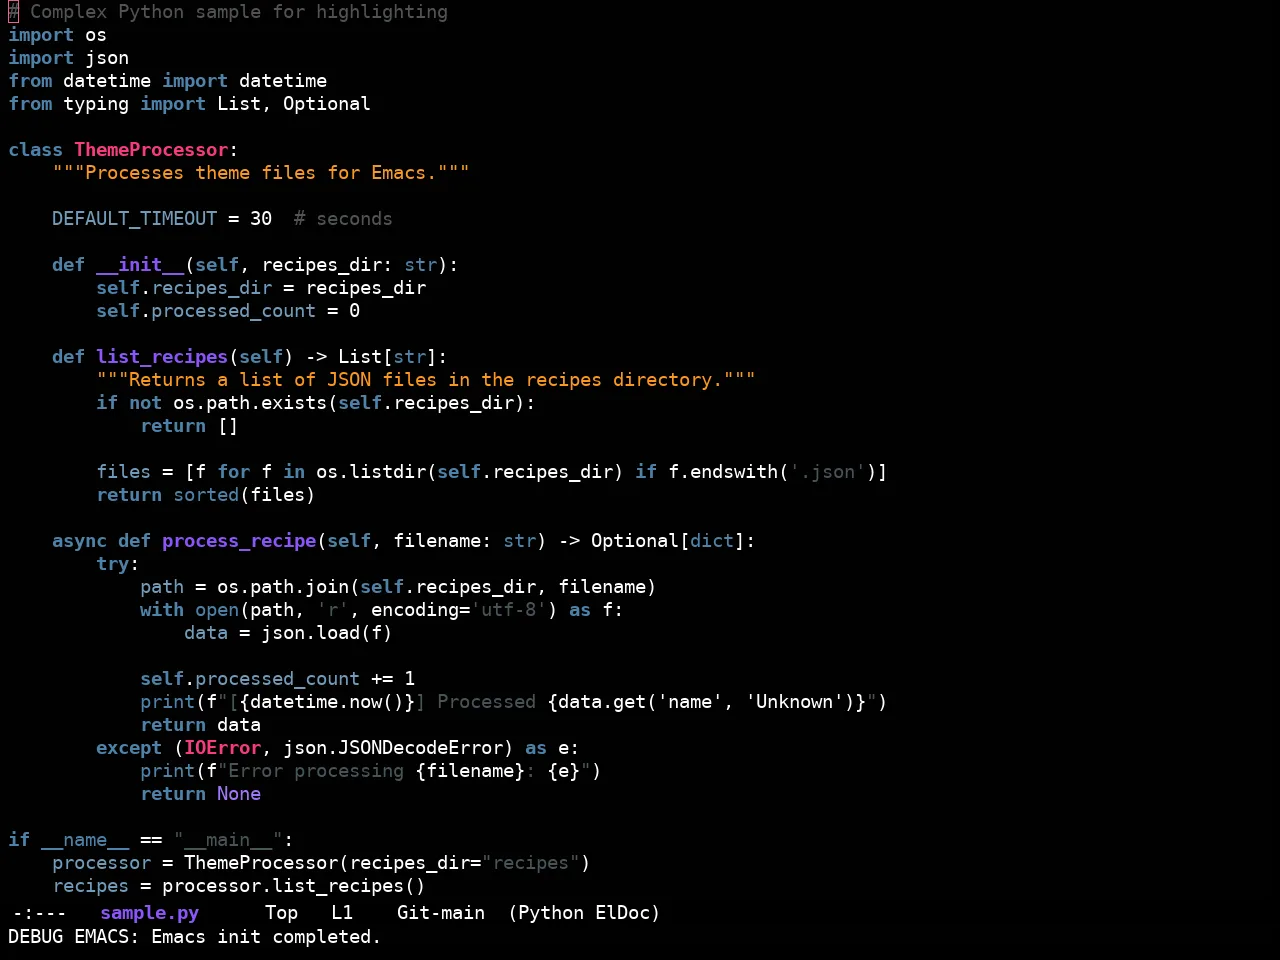Click the '# seconds' comment
The image size is (1280, 960).
tap(343, 219)
